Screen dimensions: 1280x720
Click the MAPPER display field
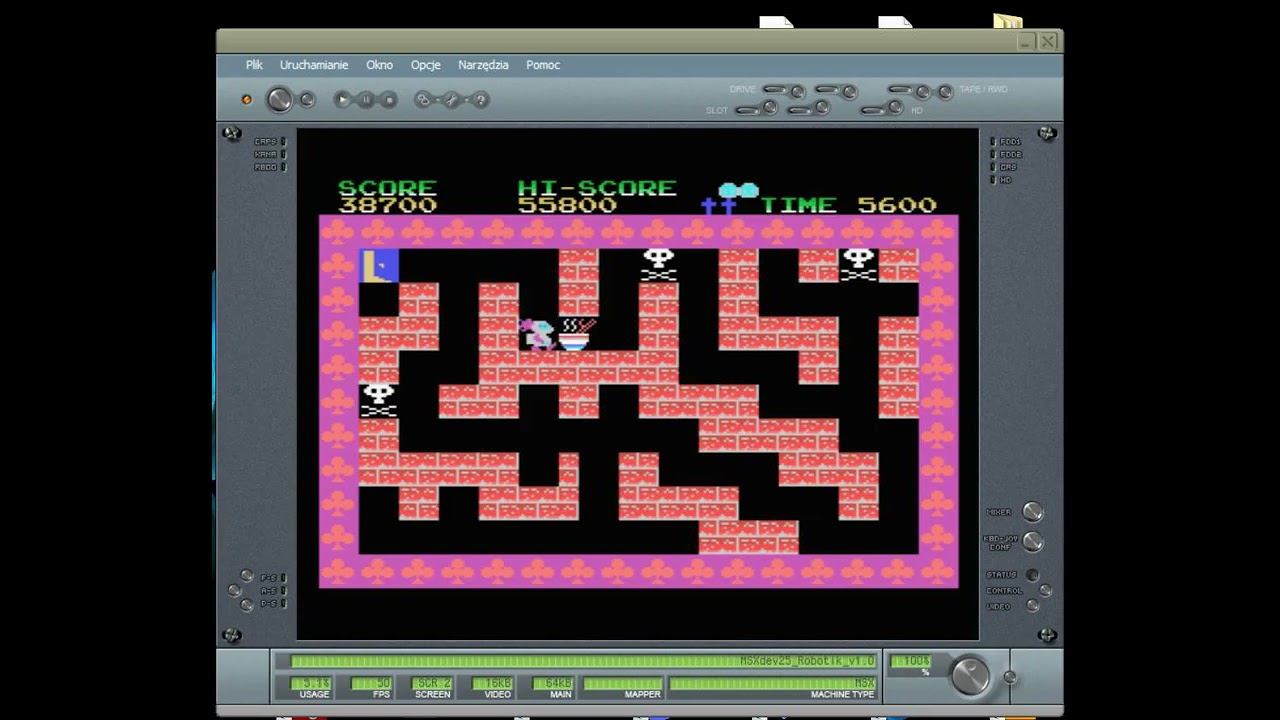tap(622, 684)
